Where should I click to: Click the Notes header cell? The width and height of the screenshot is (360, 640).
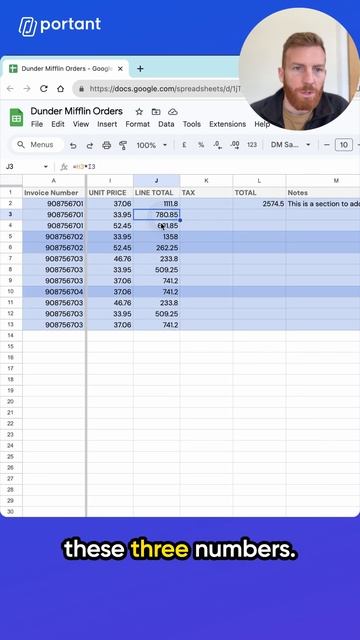[323, 193]
